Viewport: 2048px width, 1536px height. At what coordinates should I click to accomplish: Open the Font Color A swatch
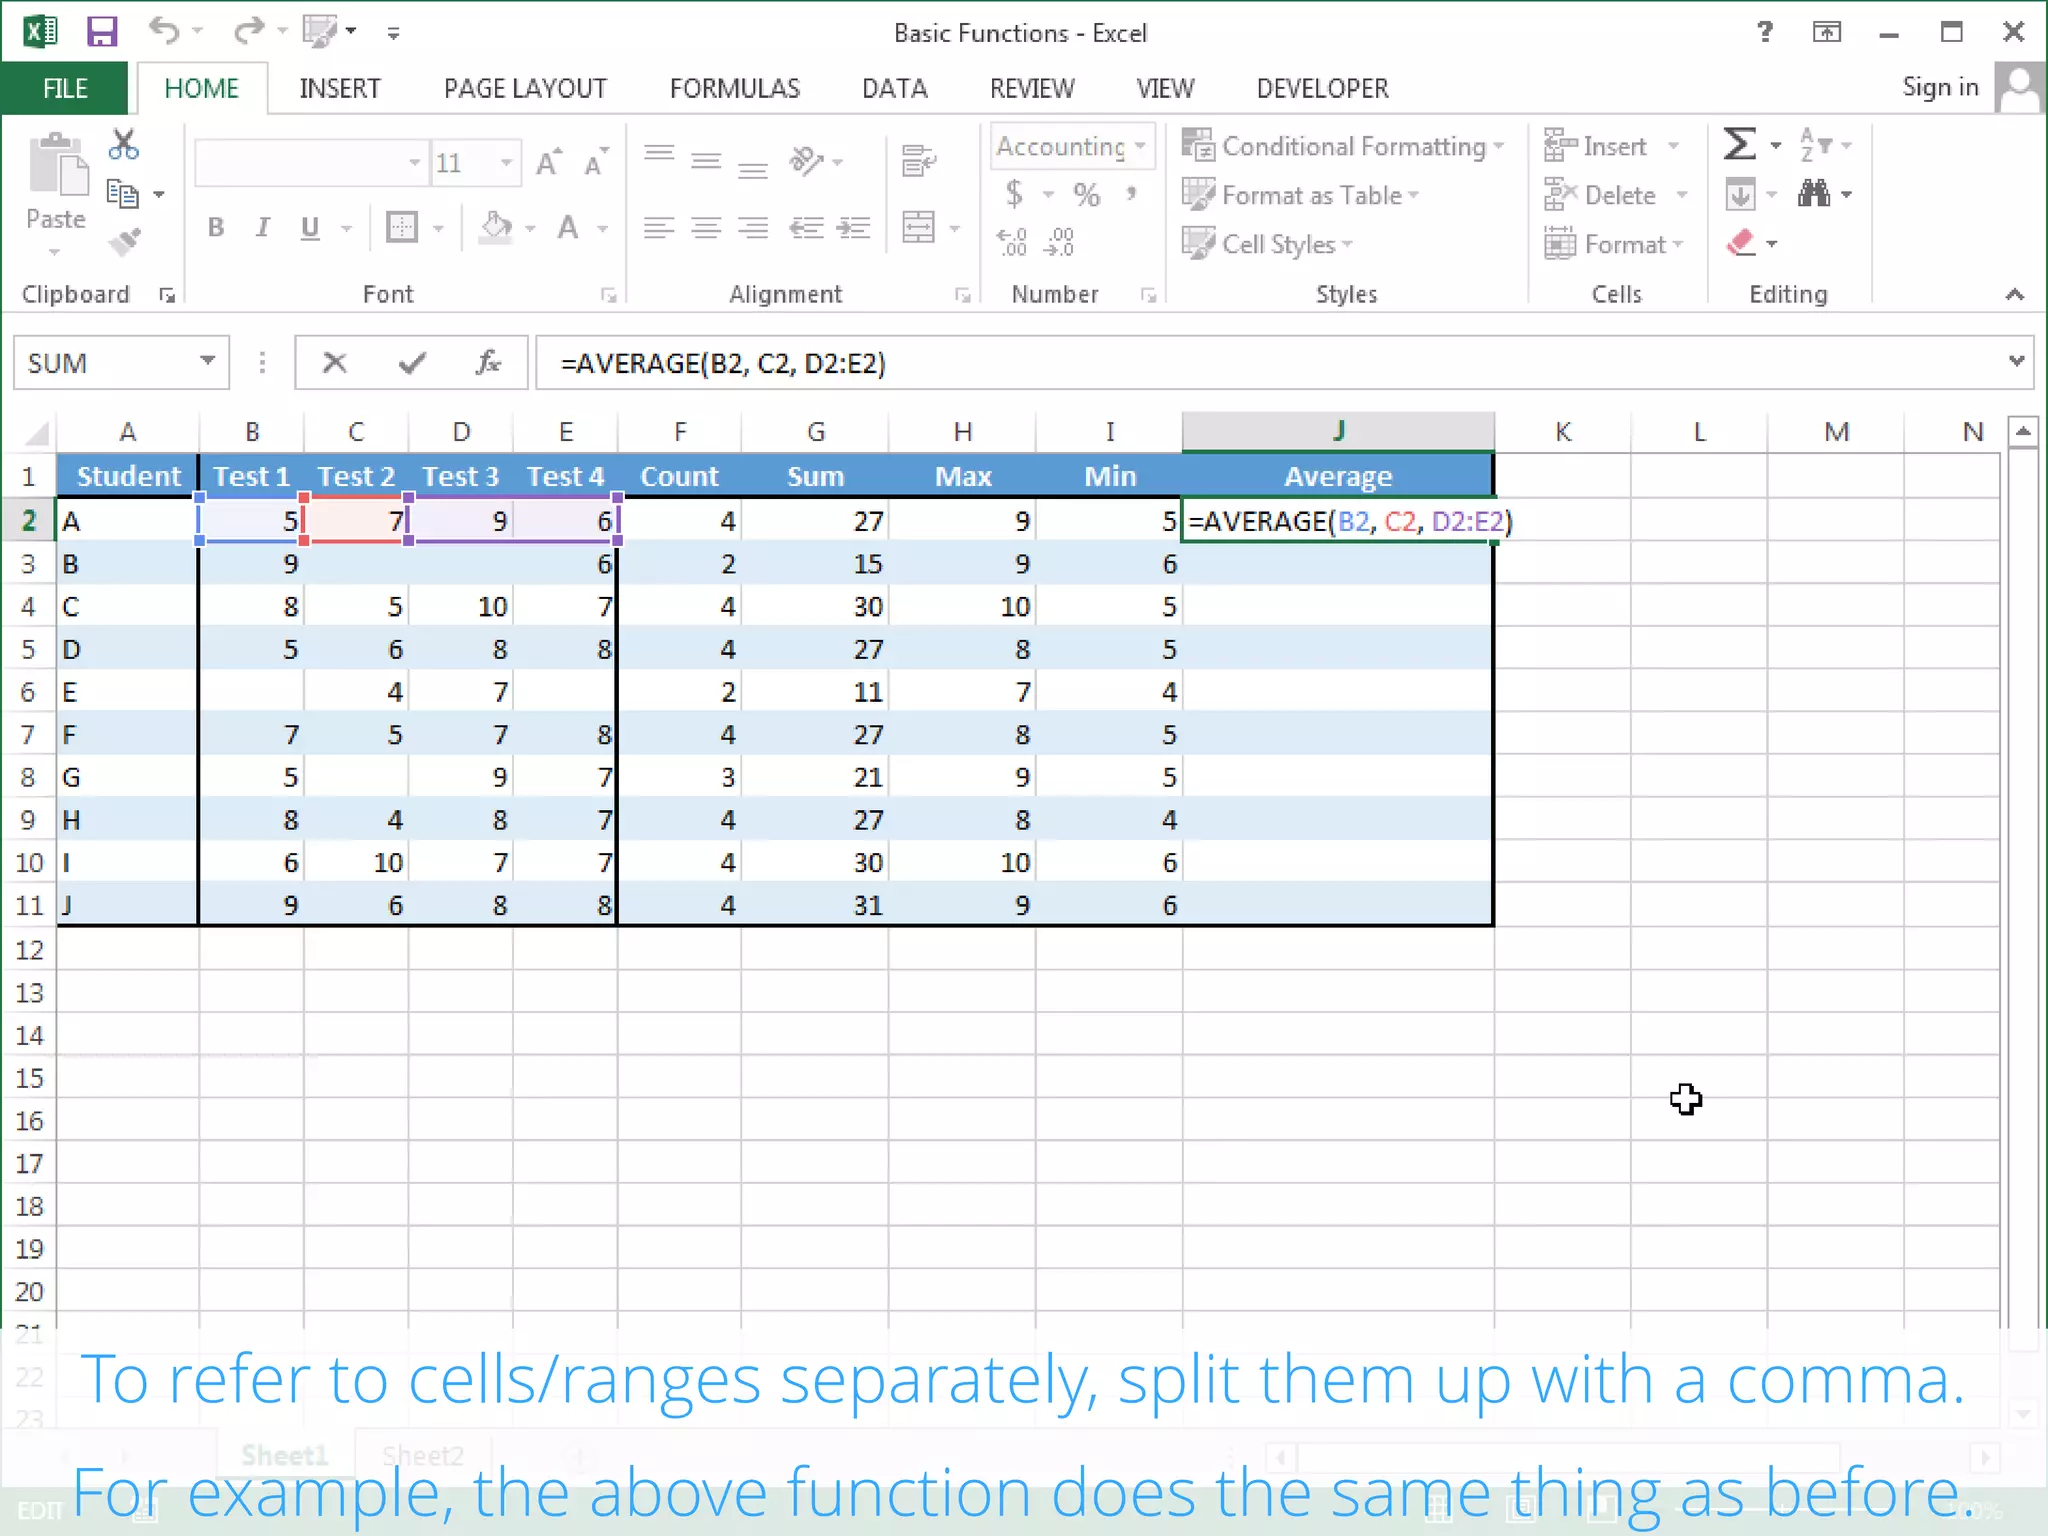[568, 228]
